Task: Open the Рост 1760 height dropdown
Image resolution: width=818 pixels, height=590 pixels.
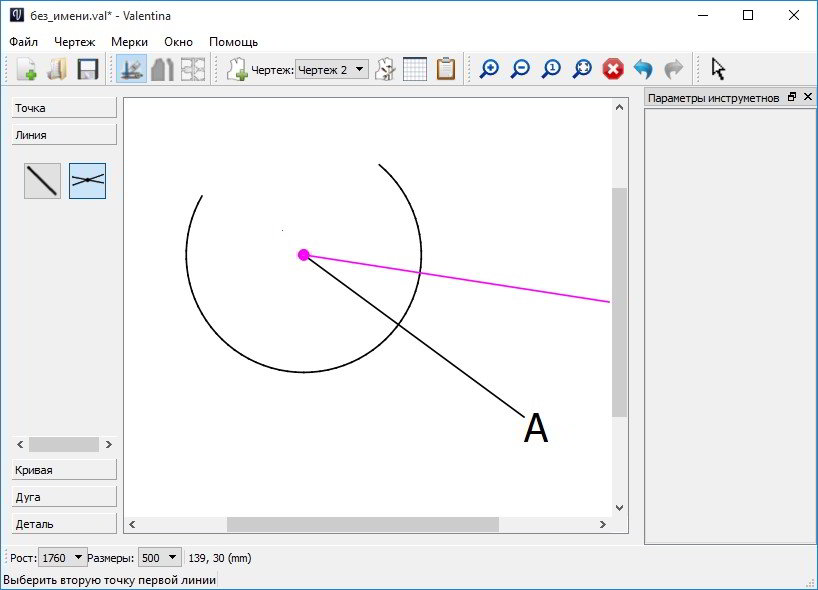Action: tap(62, 558)
